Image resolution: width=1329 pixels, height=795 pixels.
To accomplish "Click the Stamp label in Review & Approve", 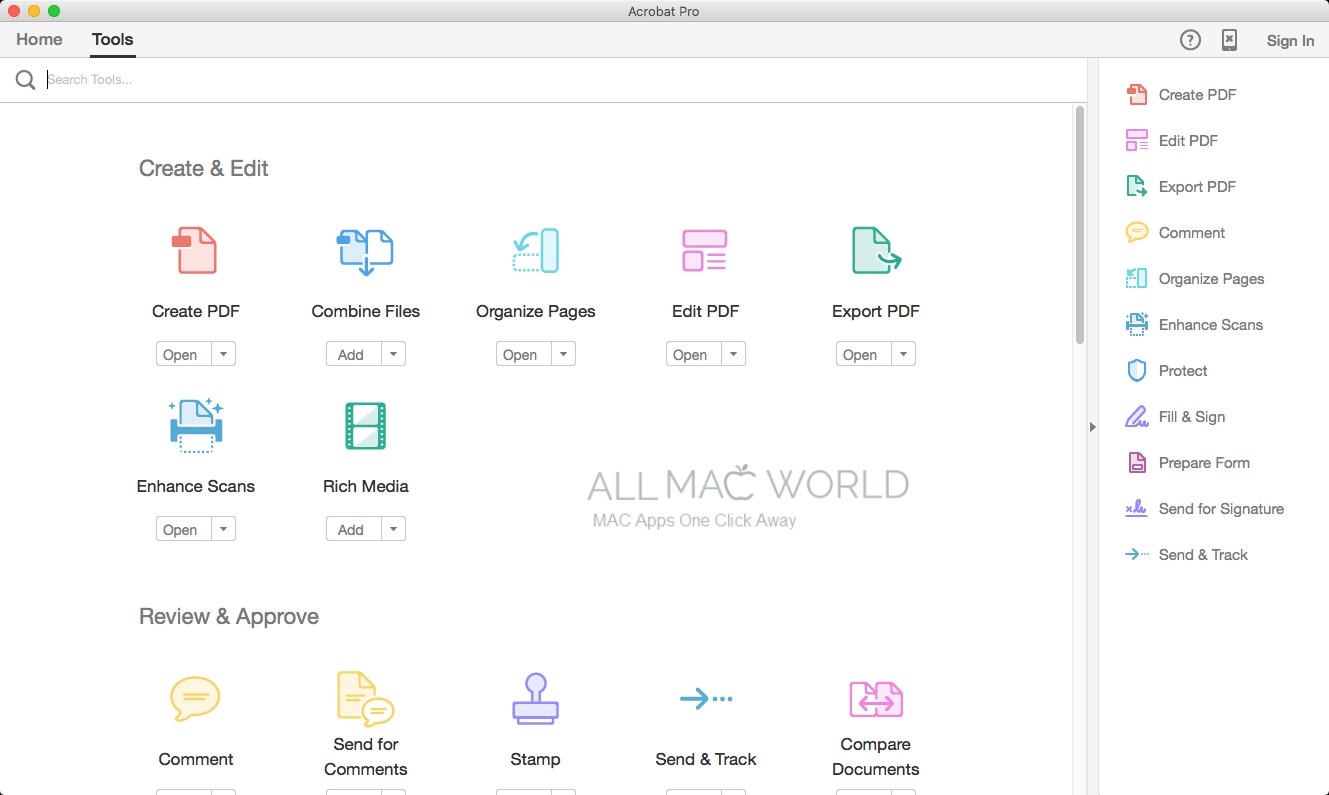I will (535, 759).
